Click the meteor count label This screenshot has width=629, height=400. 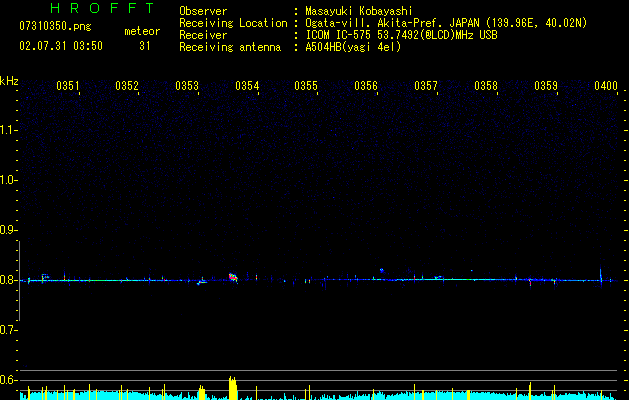pos(142,31)
